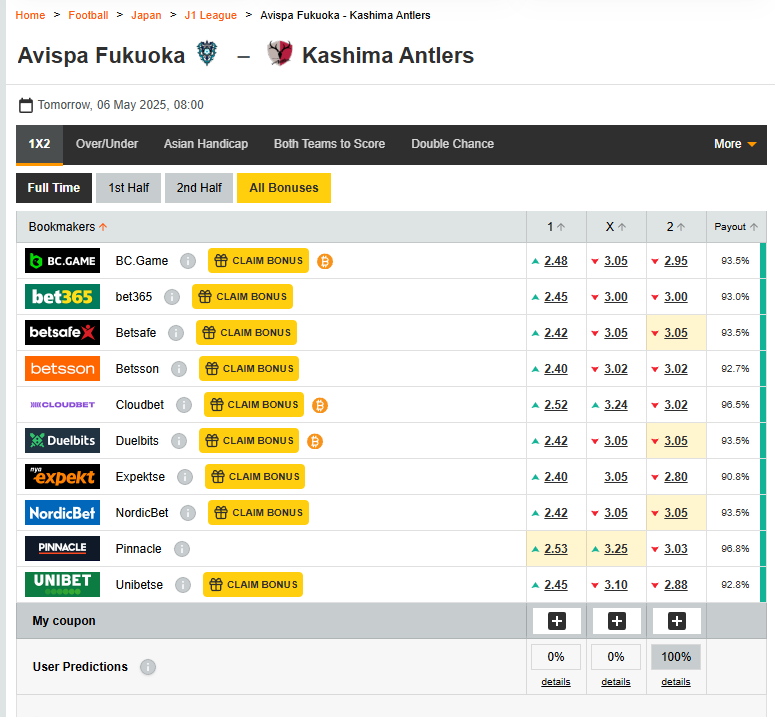Sort by Bookmakers column
The width and height of the screenshot is (775, 717).
pos(68,227)
